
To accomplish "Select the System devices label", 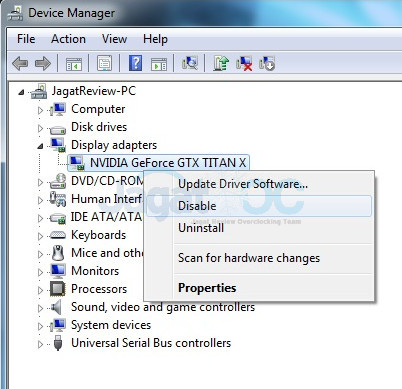I will [111, 325].
